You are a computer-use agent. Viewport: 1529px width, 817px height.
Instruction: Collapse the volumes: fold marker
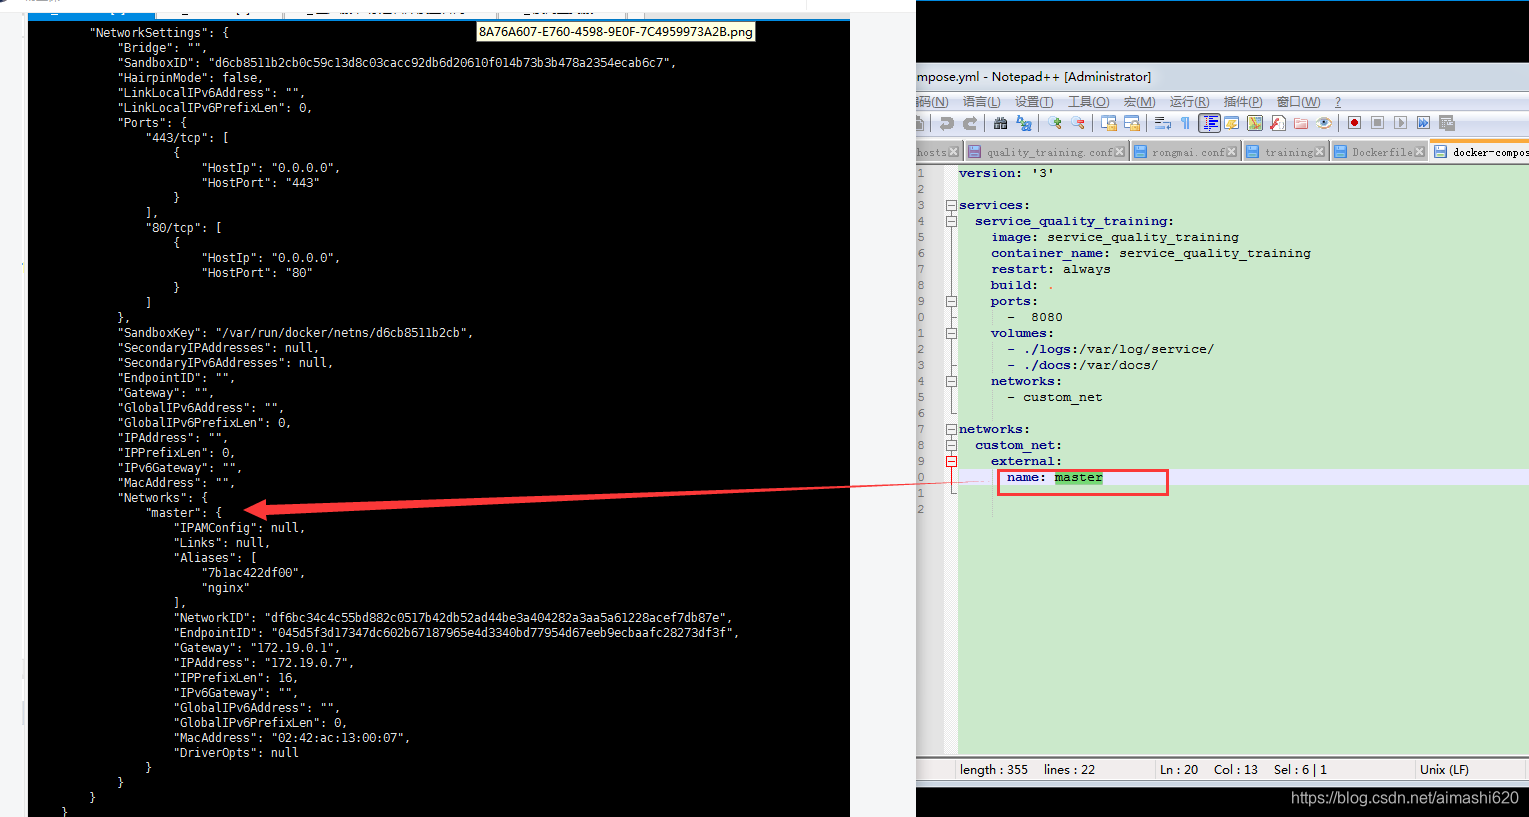(951, 333)
